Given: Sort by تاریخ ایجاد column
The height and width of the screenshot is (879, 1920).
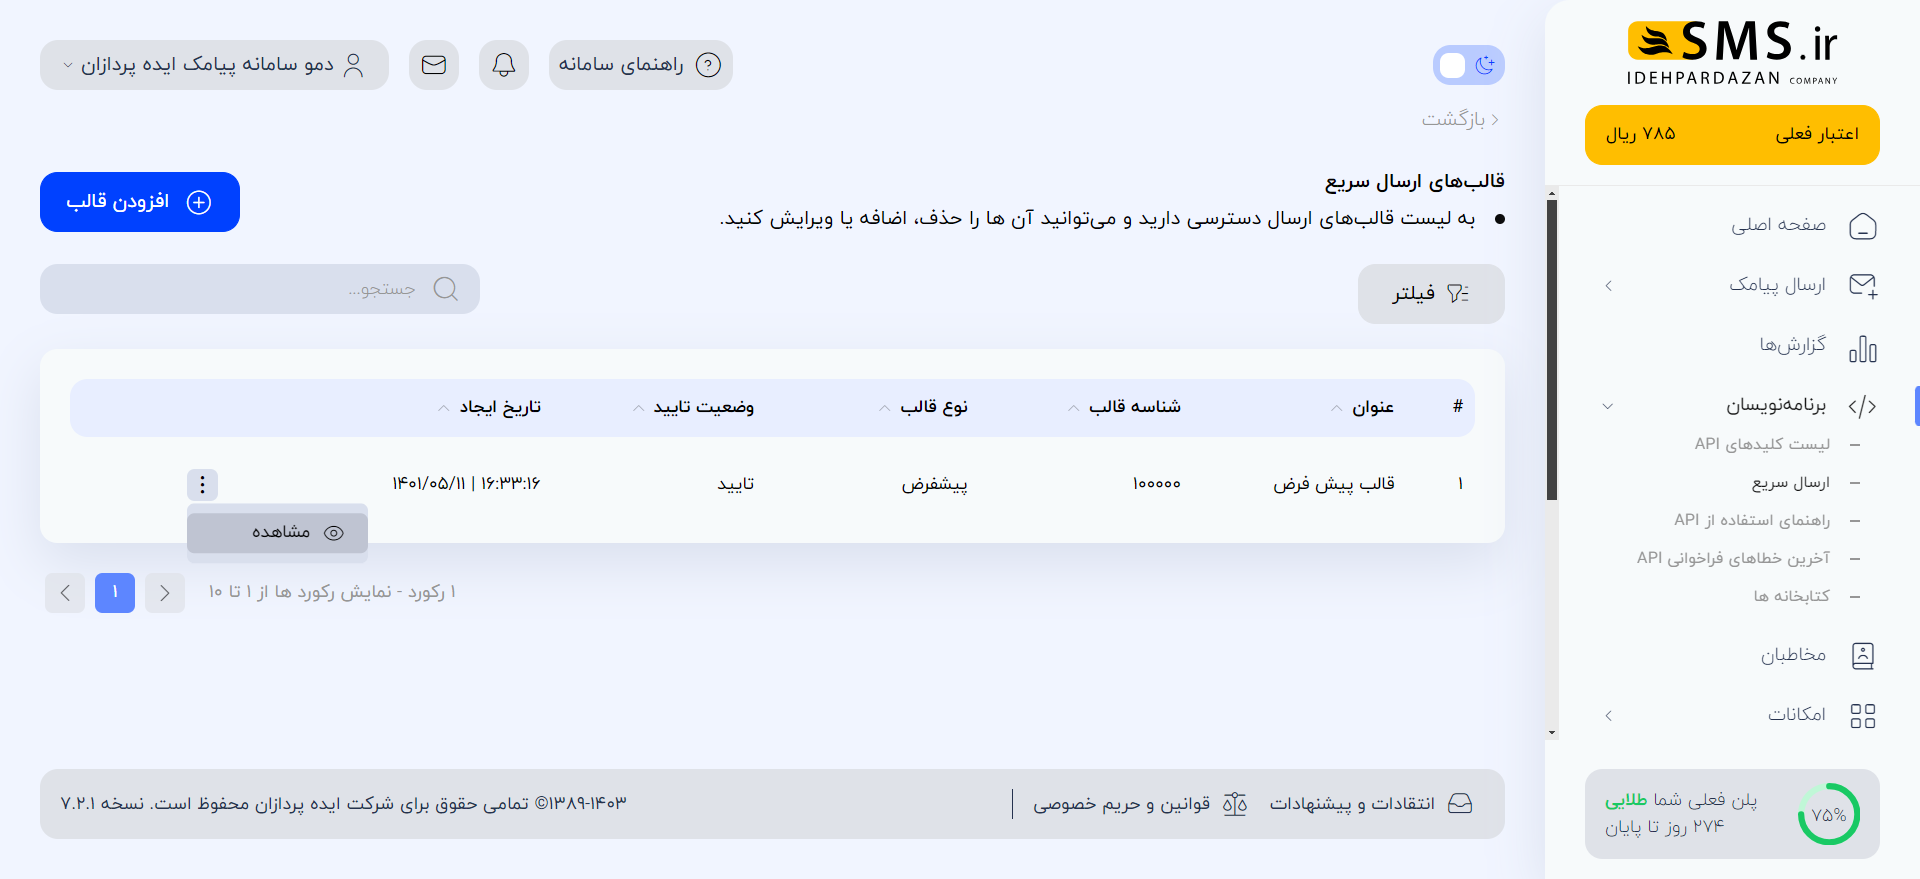Looking at the screenshot, I should tap(489, 407).
